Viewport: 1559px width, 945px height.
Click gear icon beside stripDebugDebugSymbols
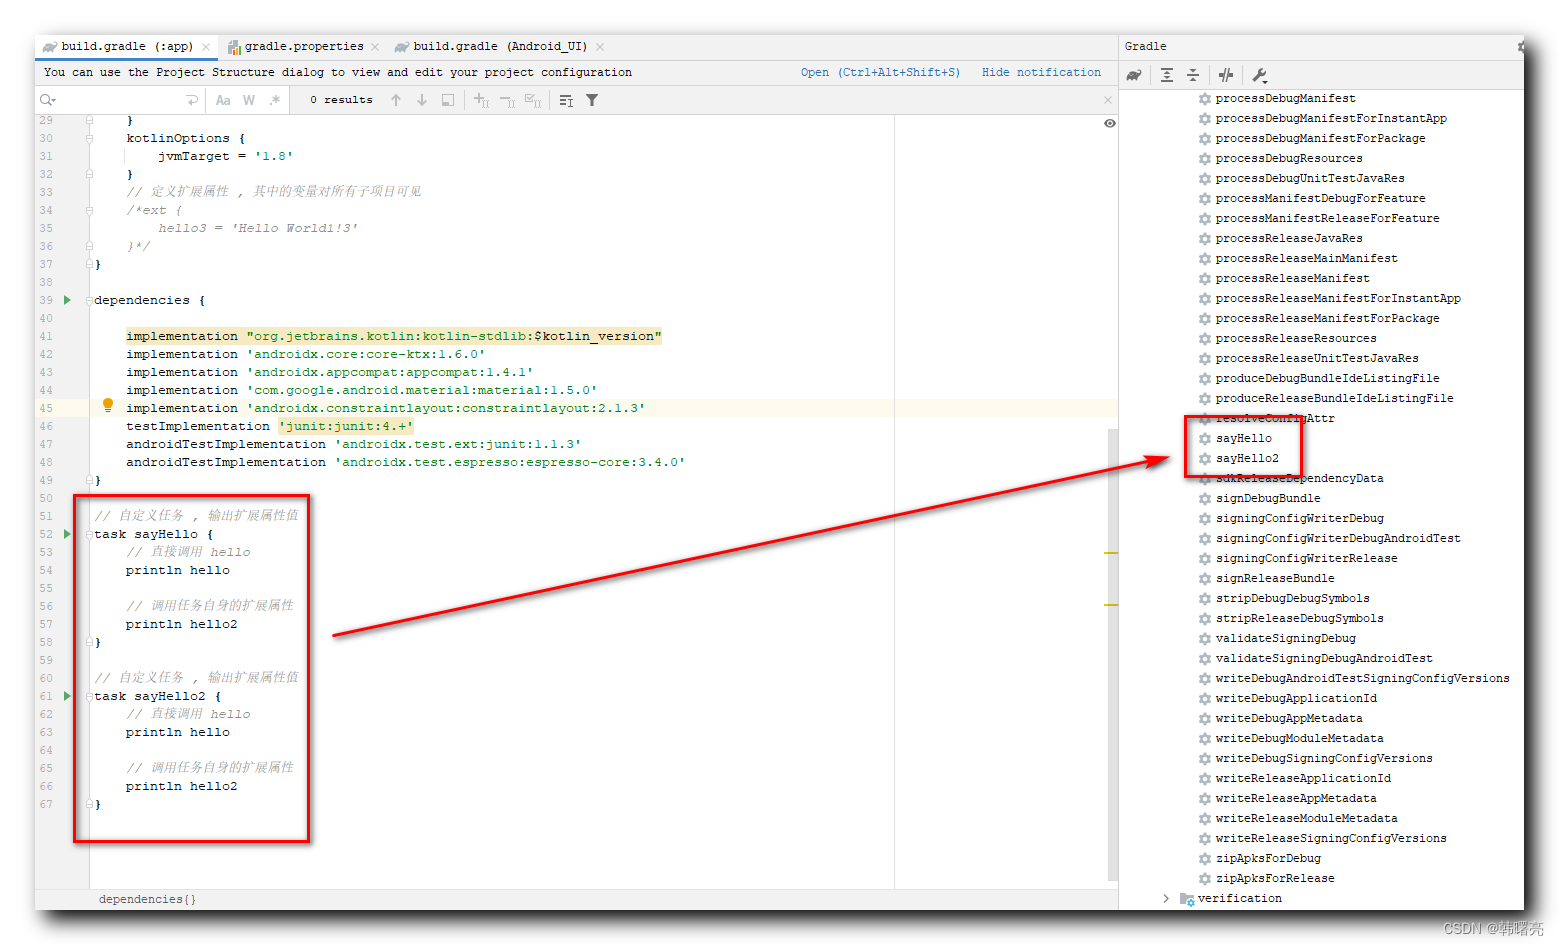(x=1205, y=598)
